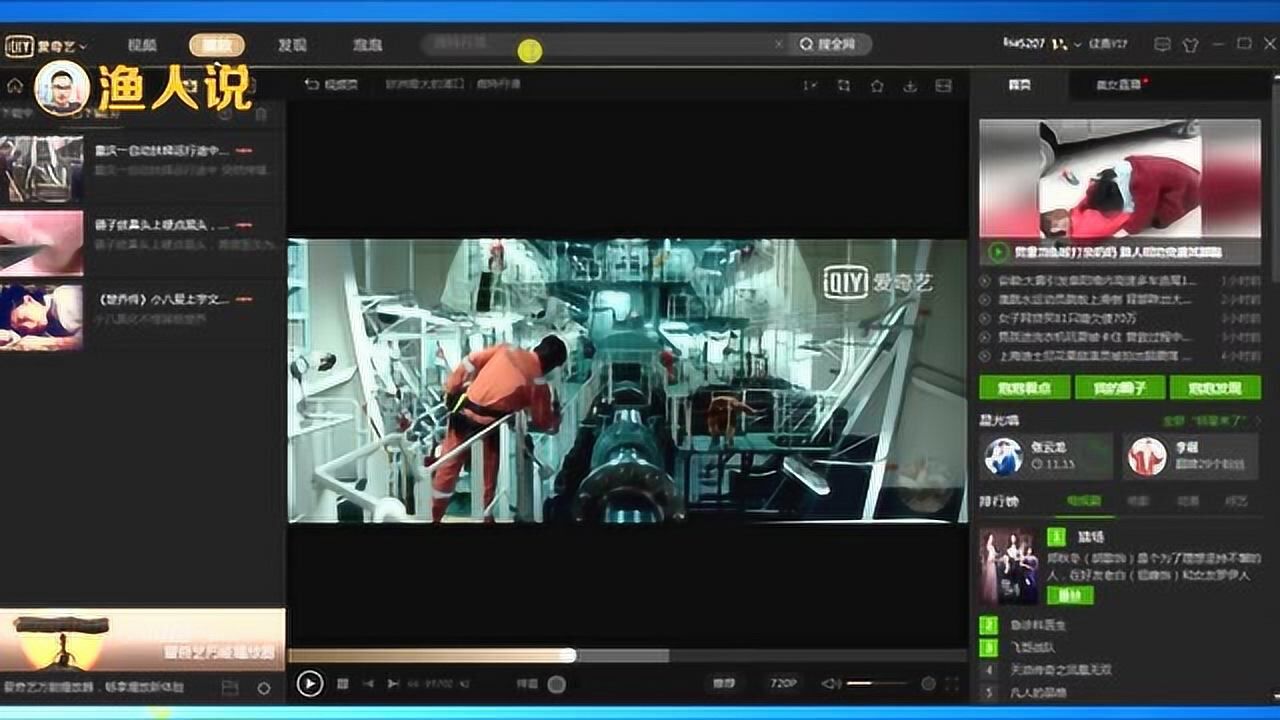Open the featured video thumbnail with red jacket
This screenshot has width=1280, height=720.
pos(1120,179)
